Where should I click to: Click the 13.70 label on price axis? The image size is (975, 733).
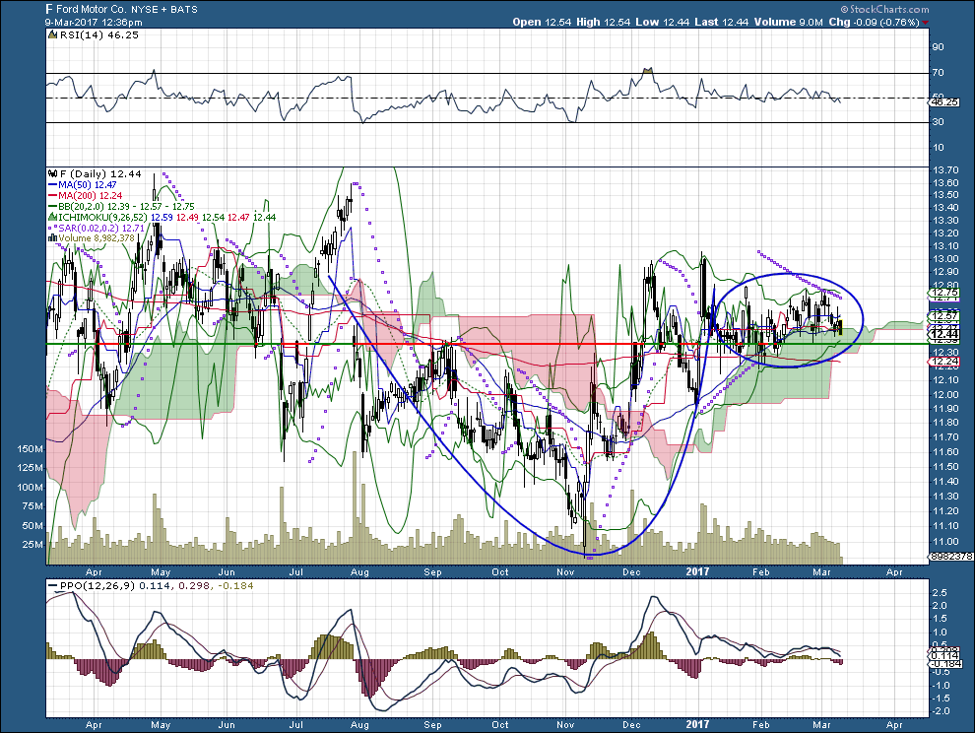pos(944,170)
